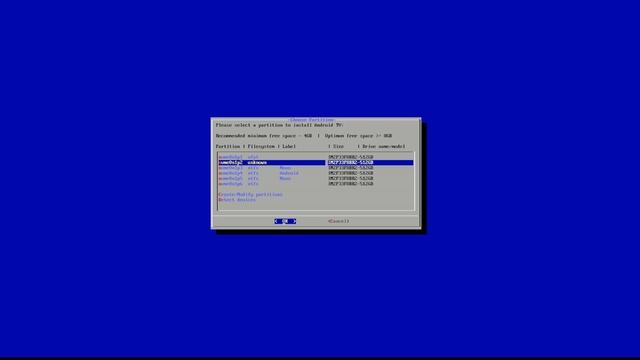The height and width of the screenshot is (360, 640).
Task: Choose the partition row labeled Android
Action: point(316,173)
